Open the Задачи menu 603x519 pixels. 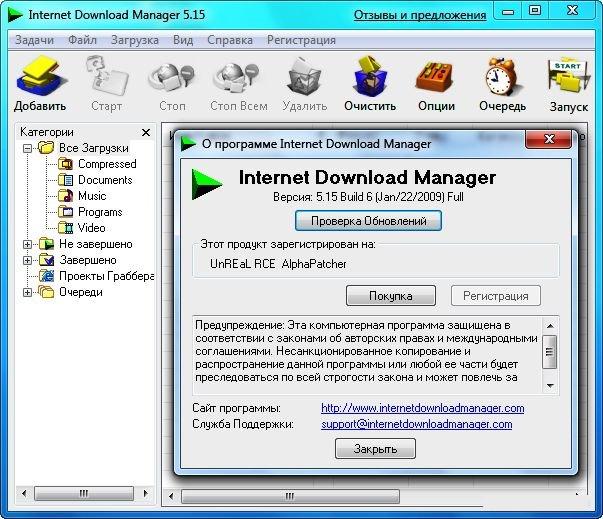click(x=34, y=40)
